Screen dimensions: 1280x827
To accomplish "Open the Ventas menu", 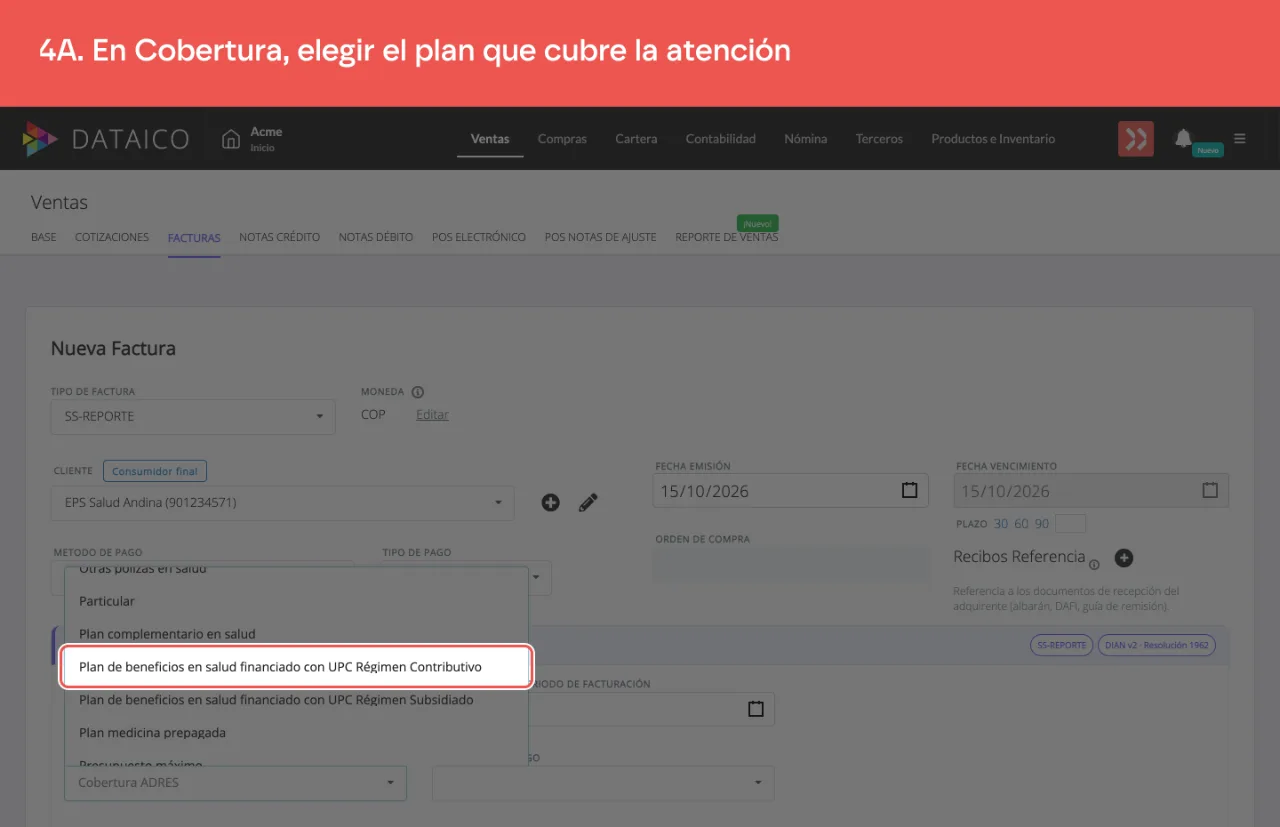I will click(490, 139).
